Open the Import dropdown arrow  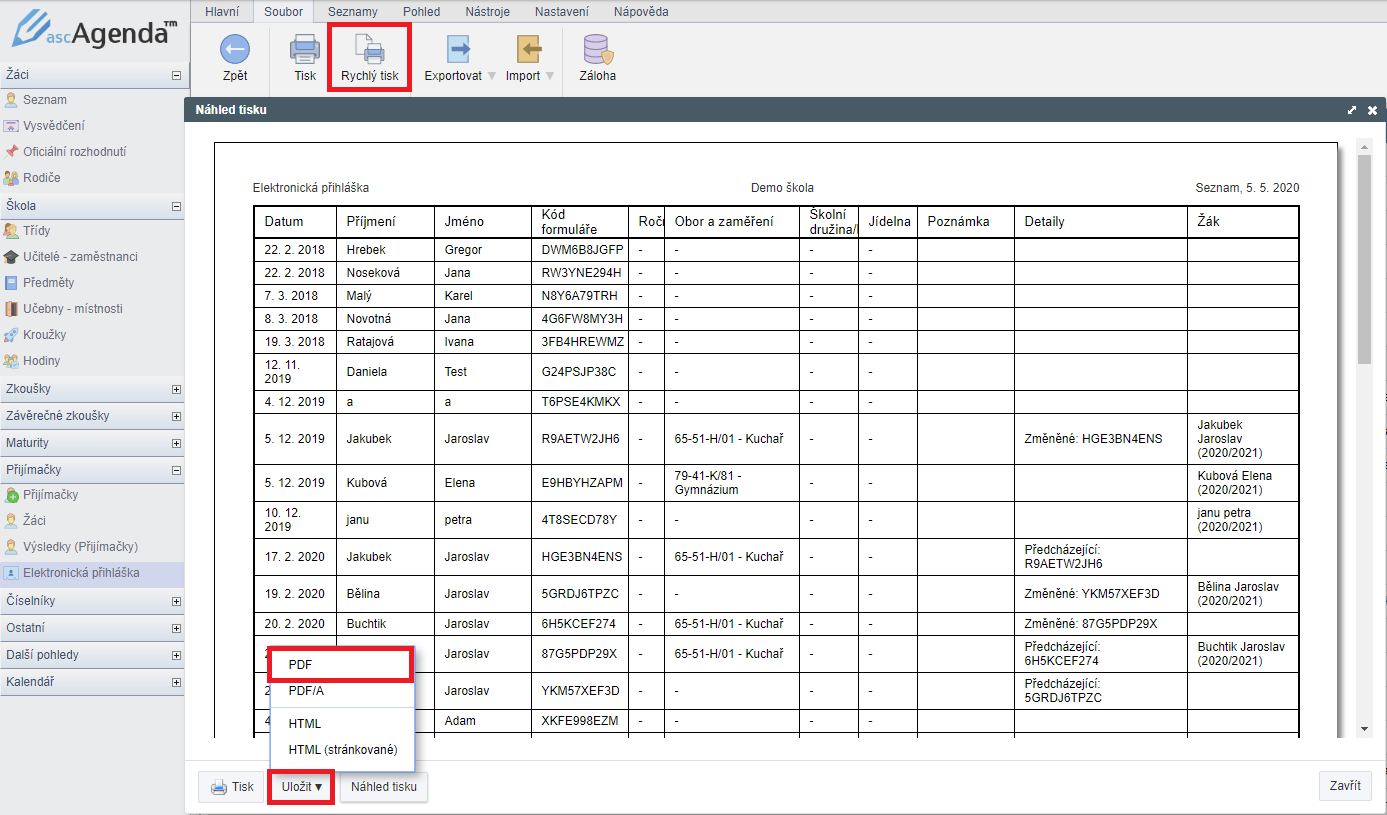click(549, 76)
